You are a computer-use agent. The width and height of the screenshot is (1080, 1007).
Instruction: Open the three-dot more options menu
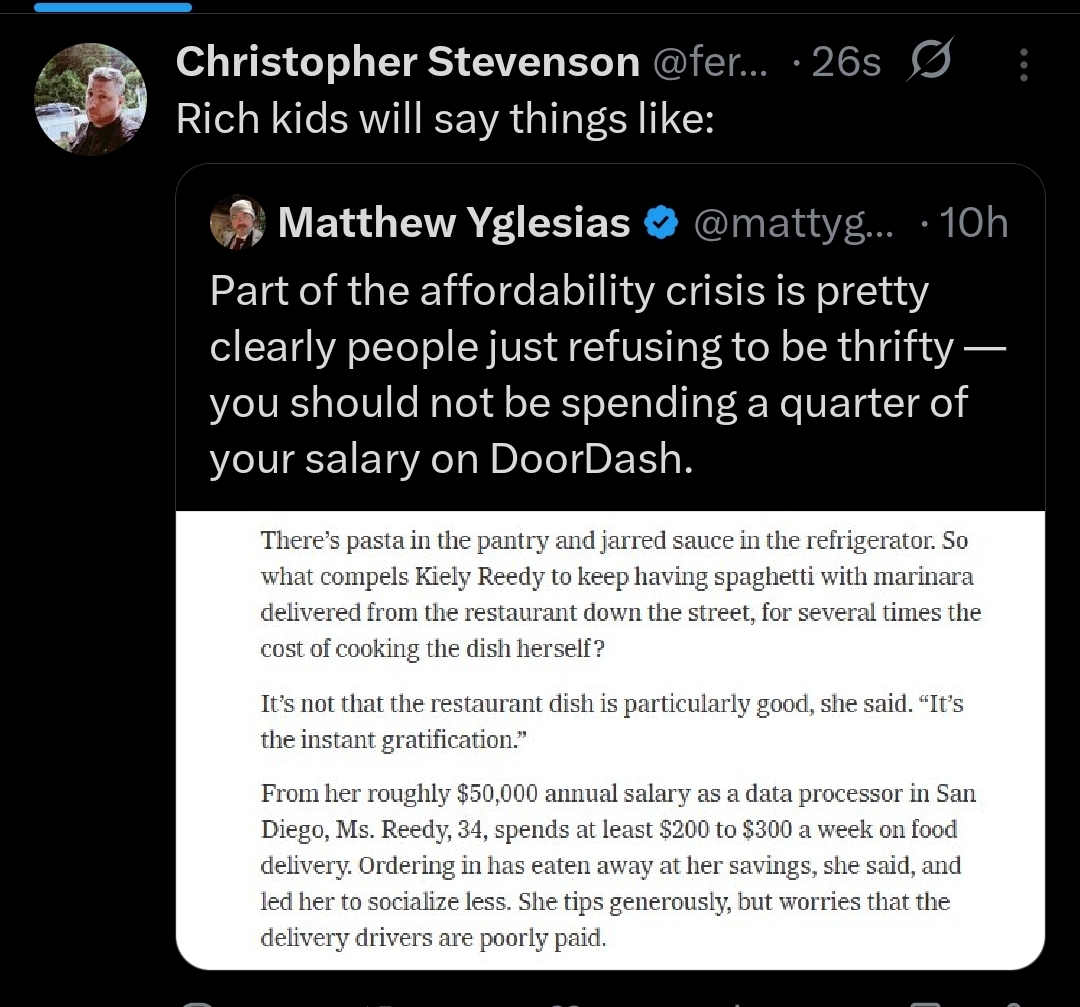[1023, 65]
